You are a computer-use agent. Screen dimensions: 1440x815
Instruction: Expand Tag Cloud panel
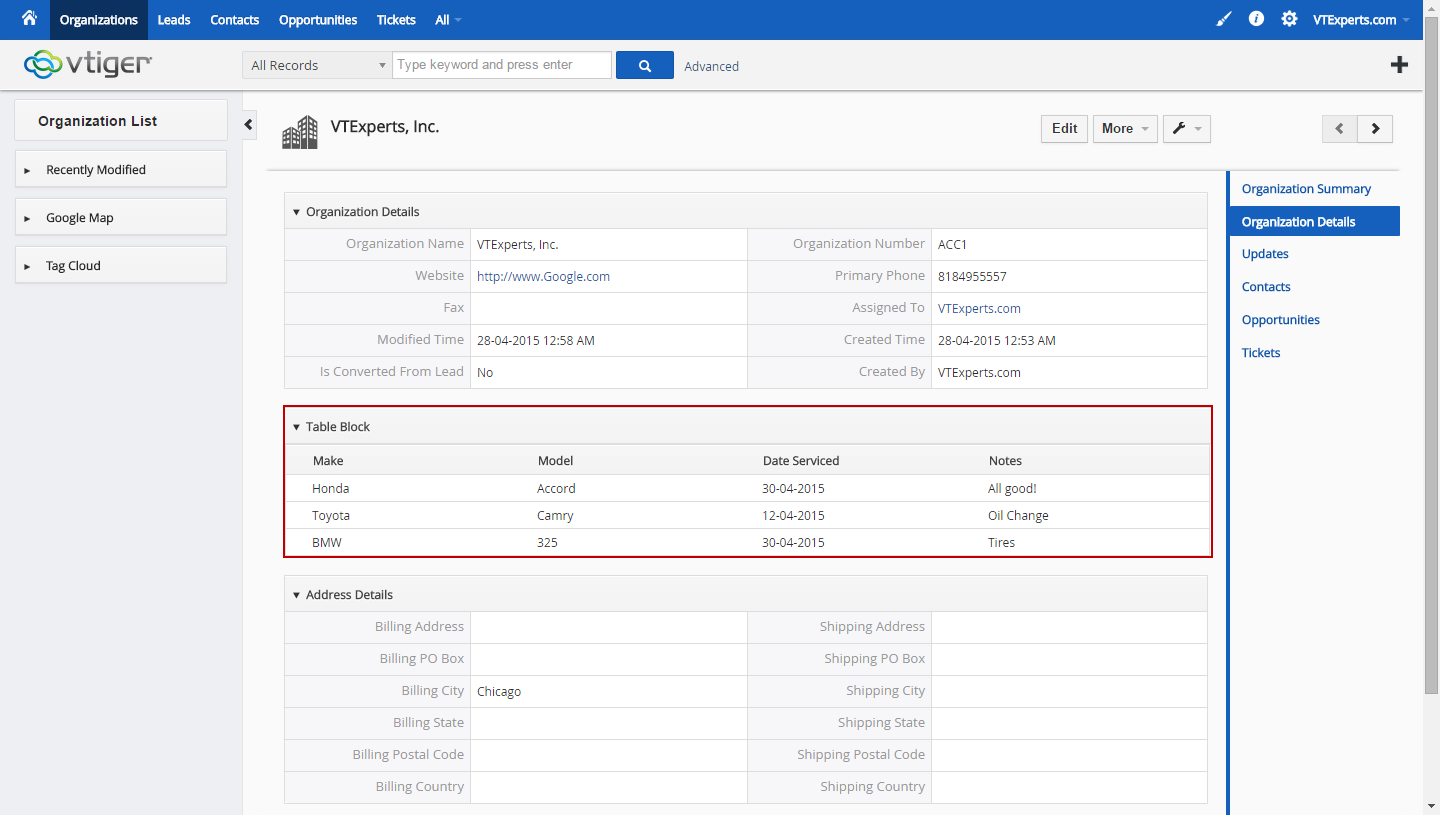121,265
